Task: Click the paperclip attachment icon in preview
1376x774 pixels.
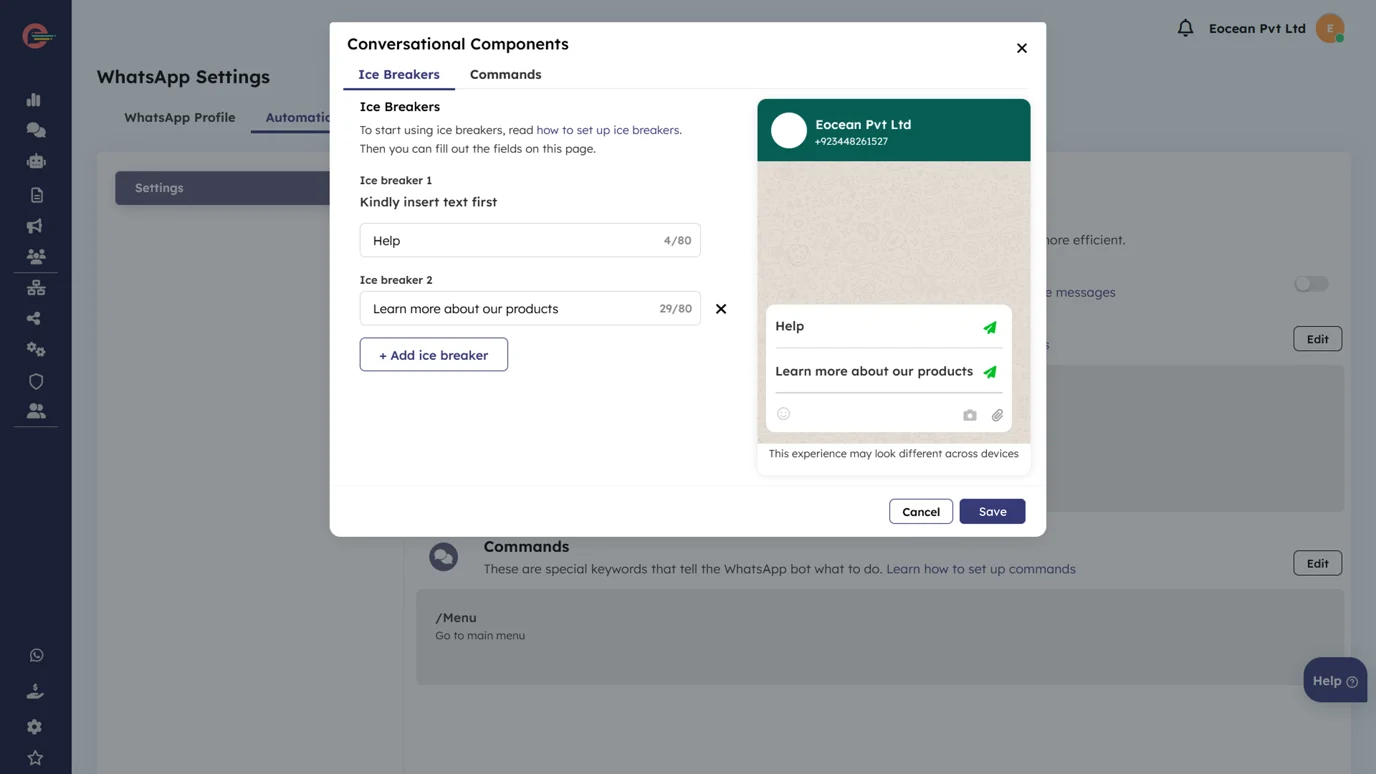Action: (997, 415)
